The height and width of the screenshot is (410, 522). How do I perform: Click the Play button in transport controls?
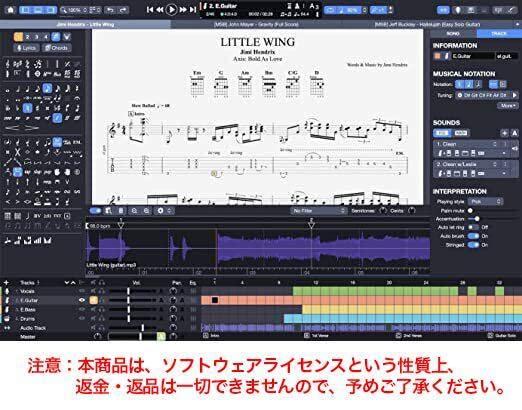tap(171, 9)
